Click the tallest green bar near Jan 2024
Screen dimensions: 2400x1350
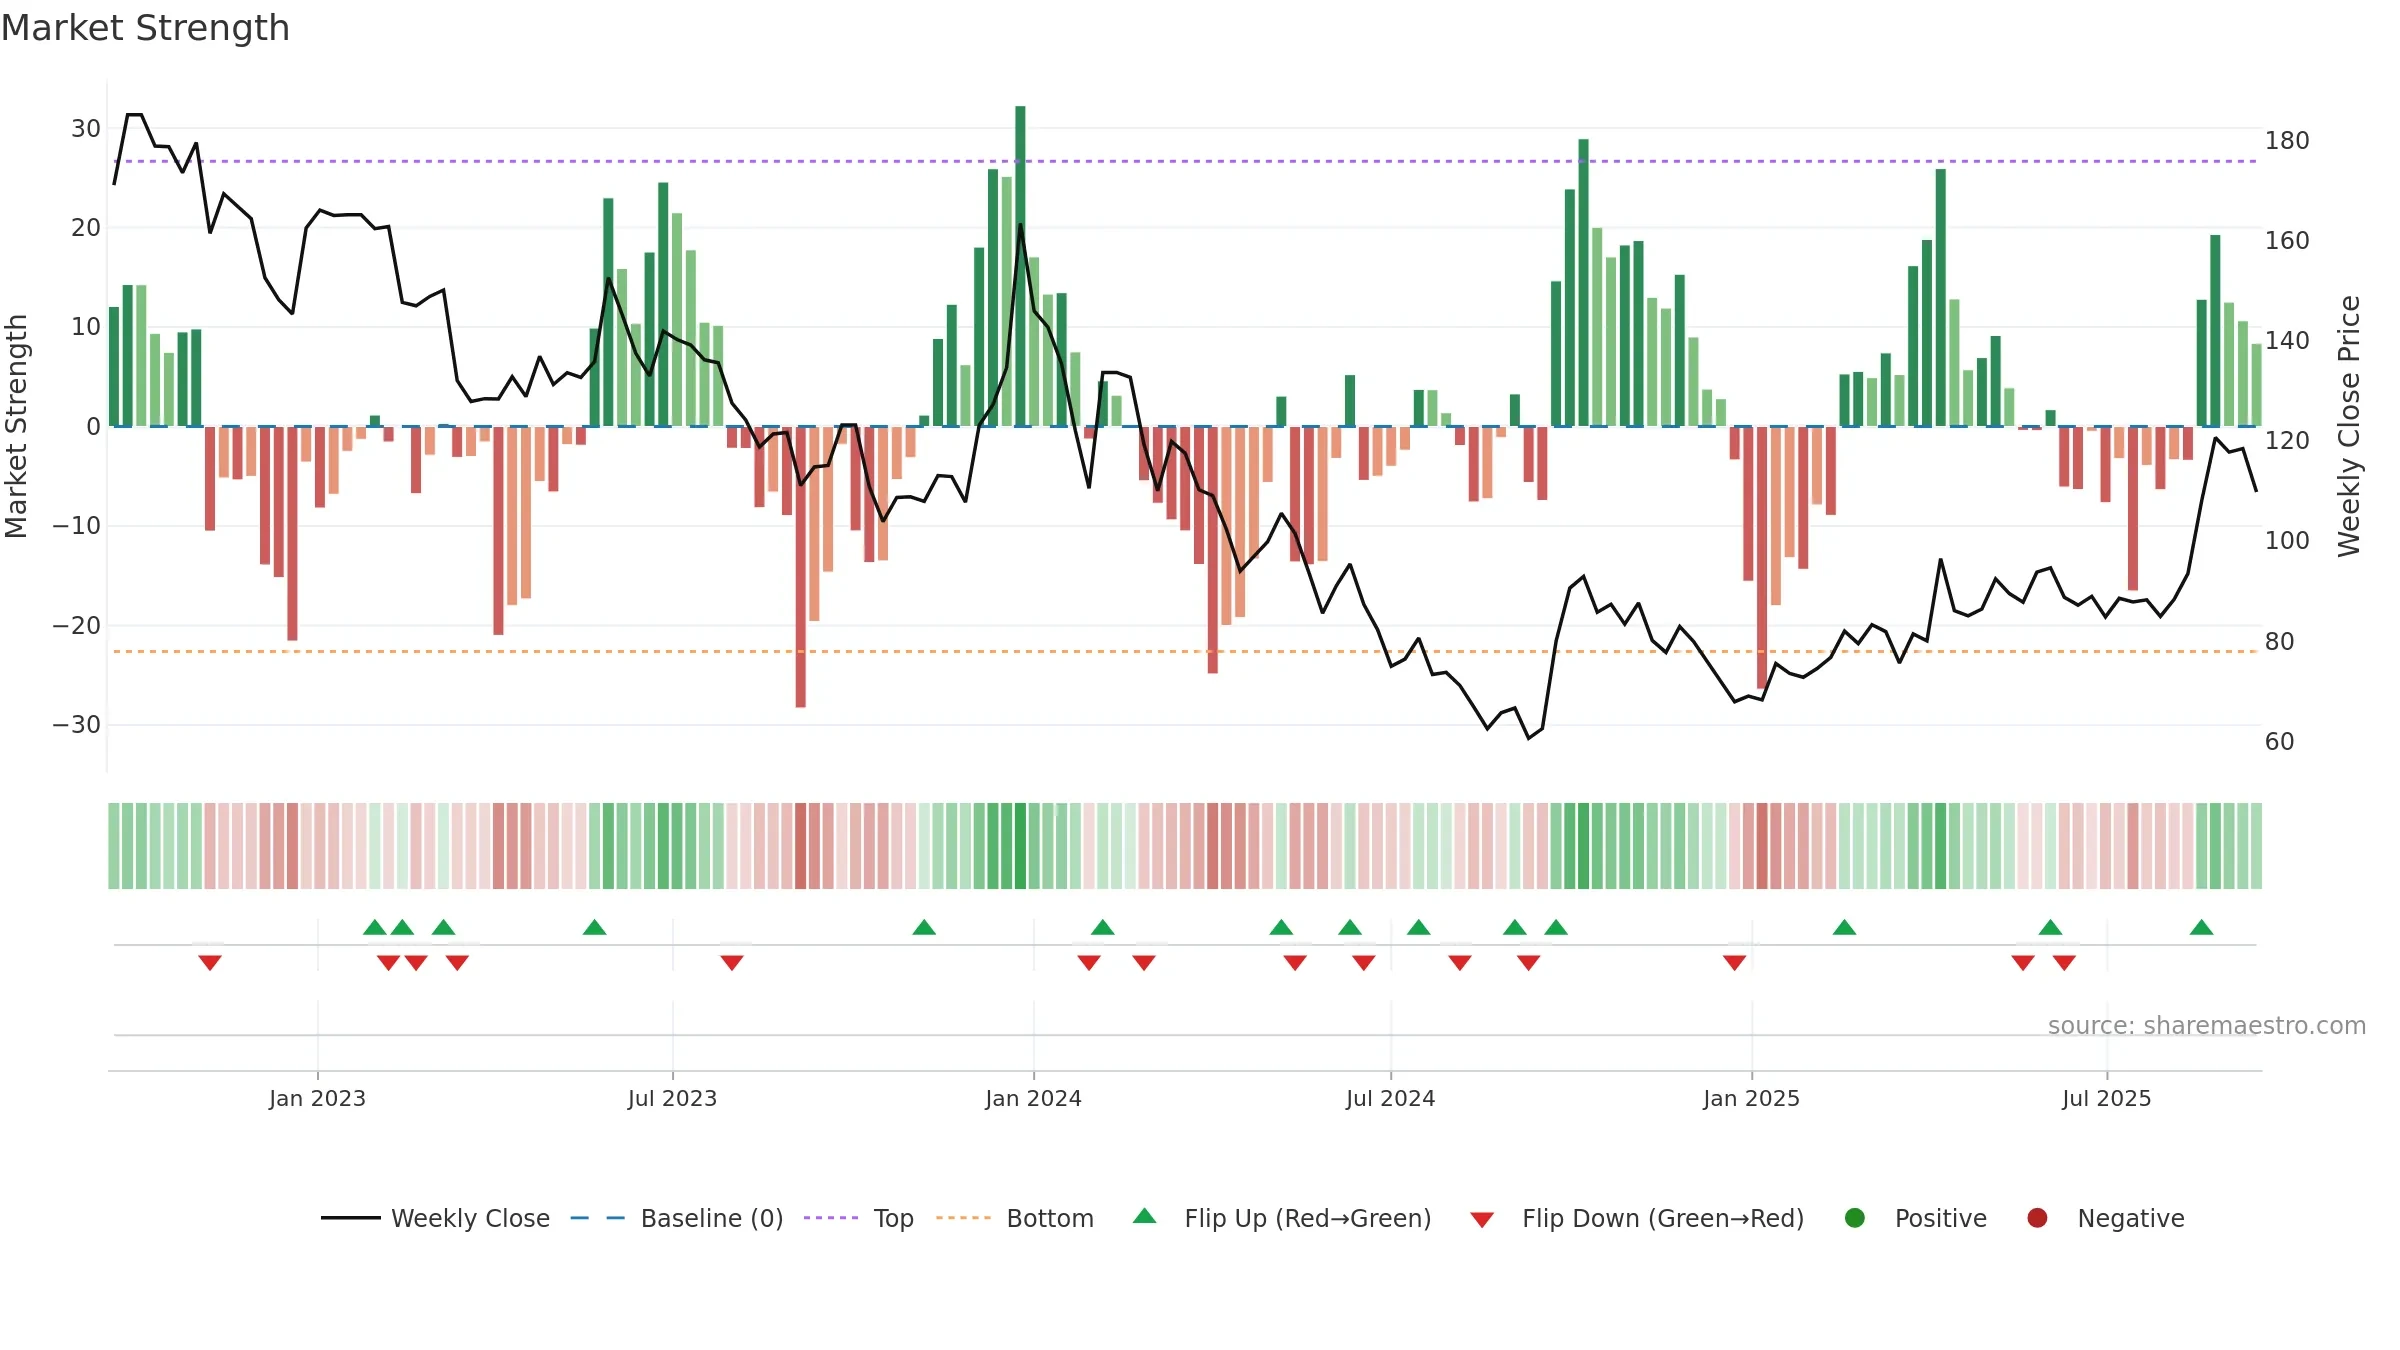pyautogui.click(x=1020, y=266)
